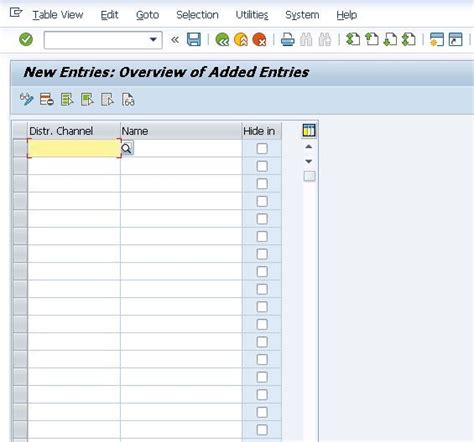Tick the Hide in checkbox, sixth row

click(x=262, y=237)
